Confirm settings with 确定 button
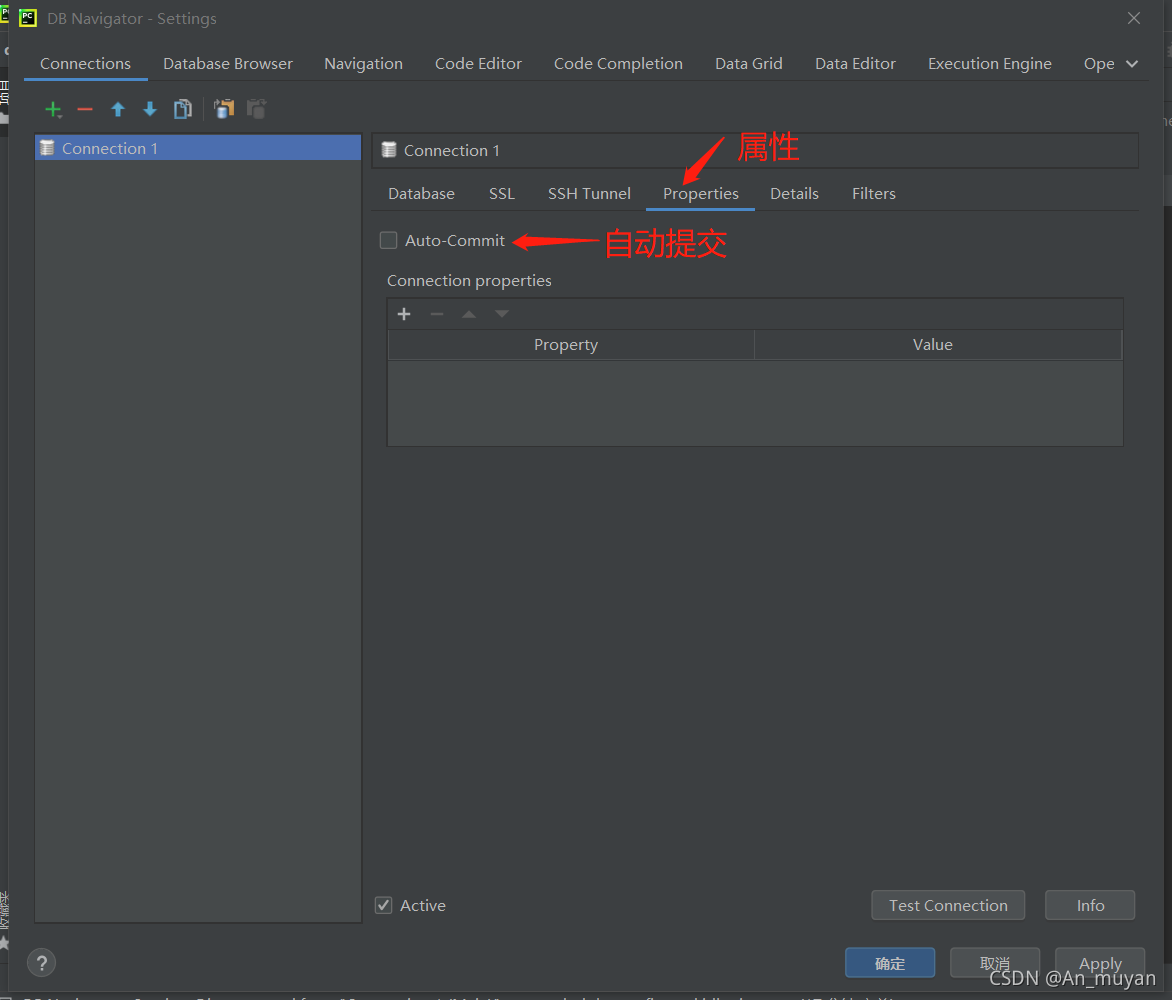The height and width of the screenshot is (1000, 1172). click(x=889, y=963)
